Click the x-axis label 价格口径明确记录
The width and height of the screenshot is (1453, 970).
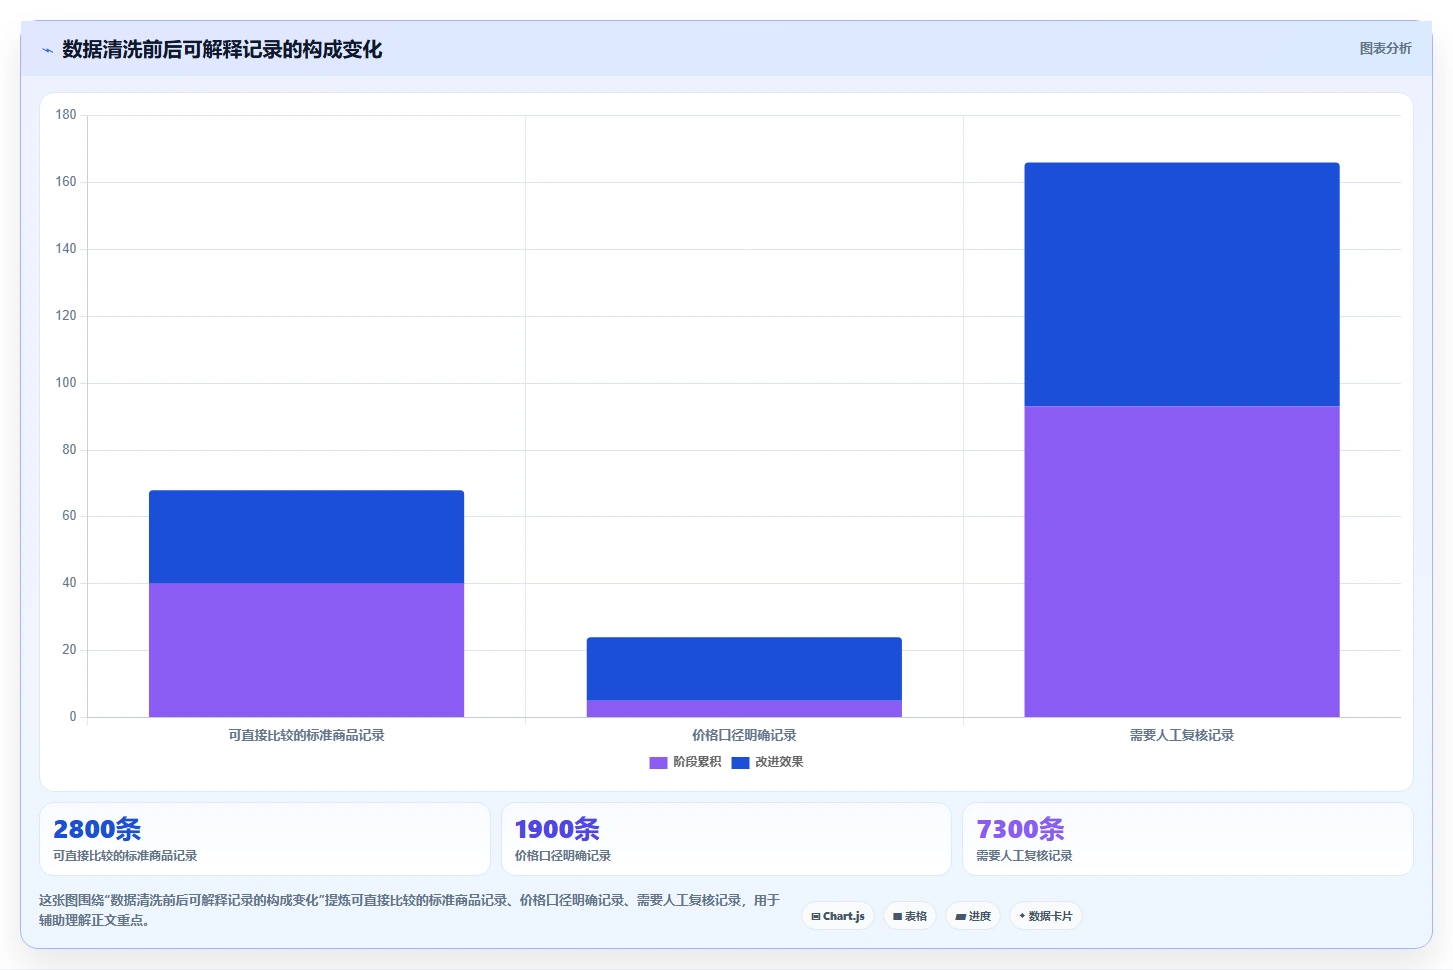744,735
